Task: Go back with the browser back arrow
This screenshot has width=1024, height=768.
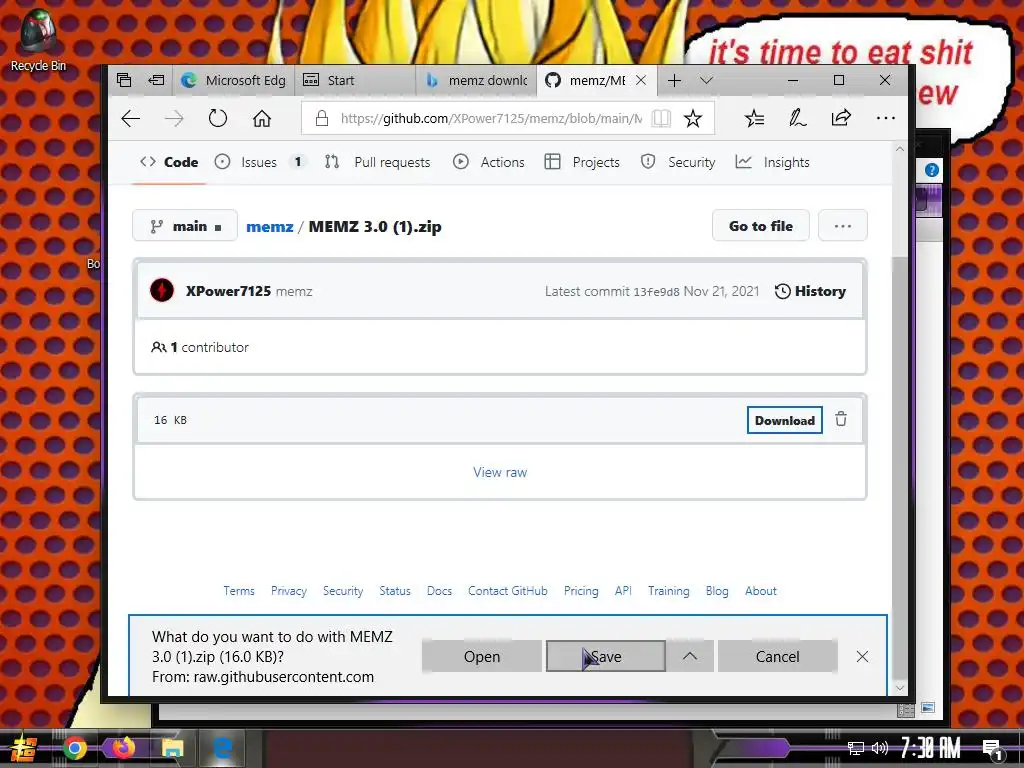Action: point(131,118)
